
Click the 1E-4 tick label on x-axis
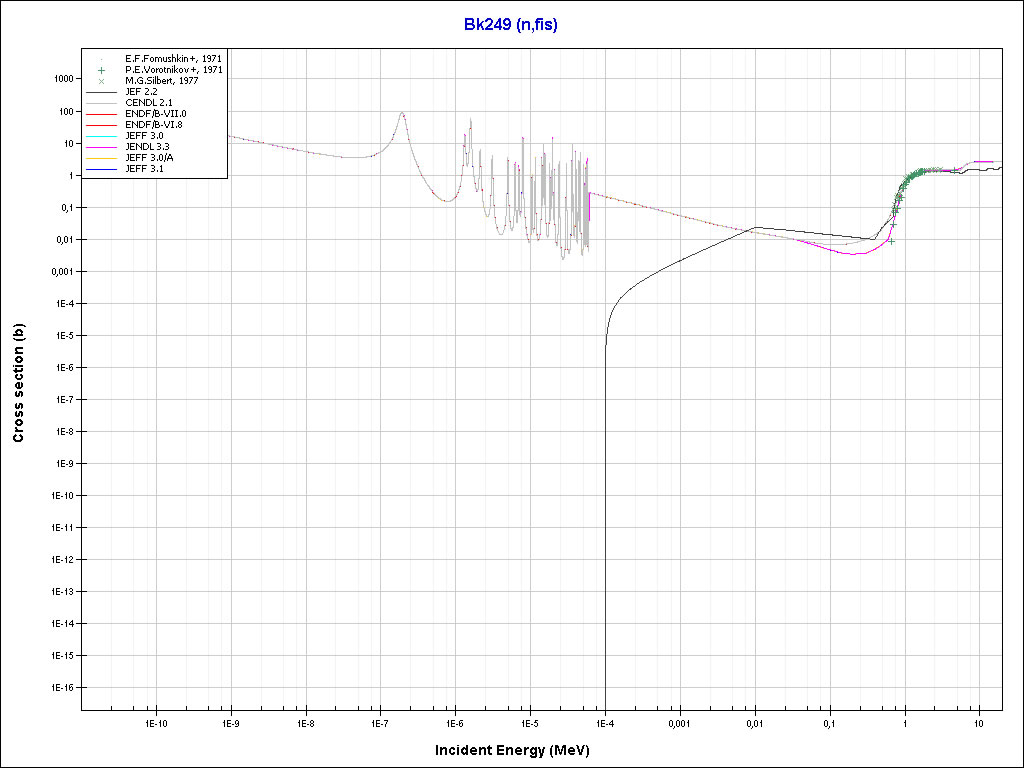click(604, 721)
